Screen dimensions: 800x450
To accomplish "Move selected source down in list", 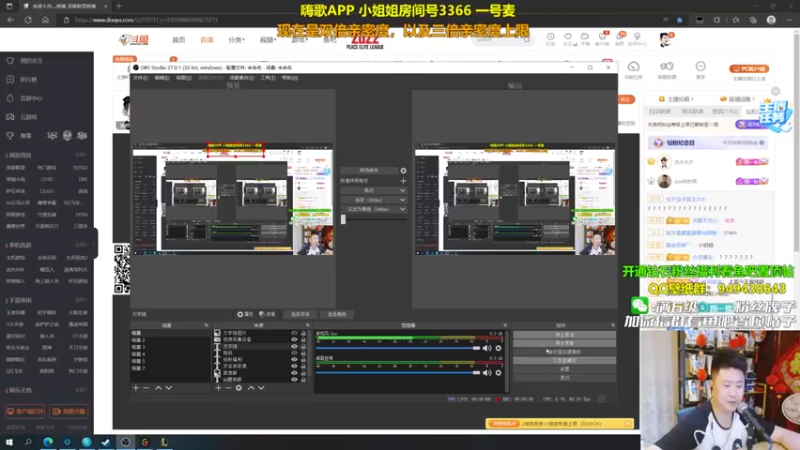I will pos(261,388).
